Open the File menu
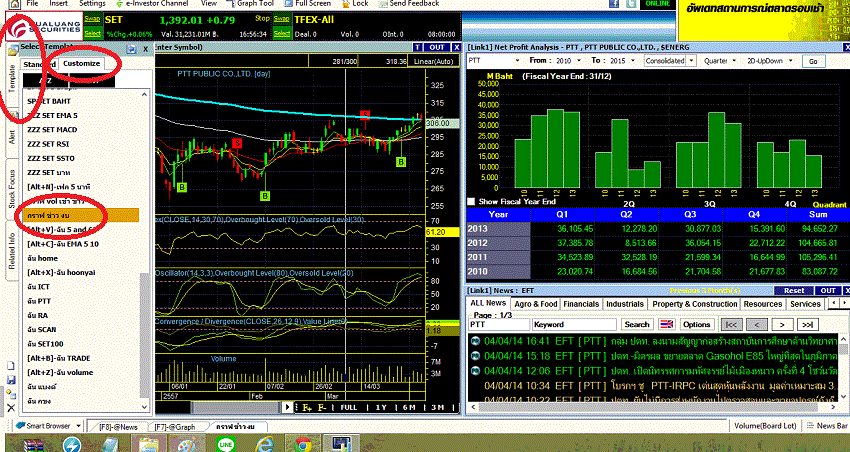This screenshot has width=850, height=452. coord(32,3)
